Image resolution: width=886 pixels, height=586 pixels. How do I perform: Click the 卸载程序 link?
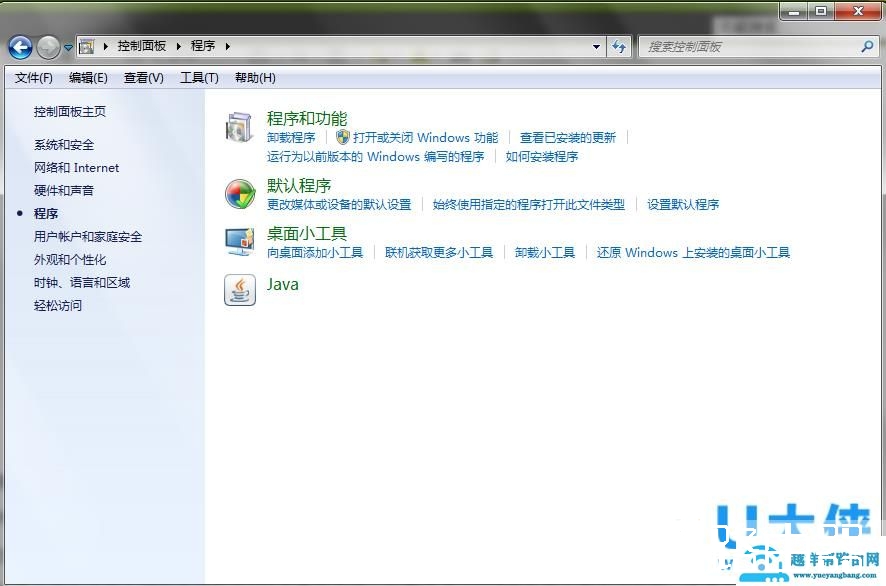(x=291, y=138)
